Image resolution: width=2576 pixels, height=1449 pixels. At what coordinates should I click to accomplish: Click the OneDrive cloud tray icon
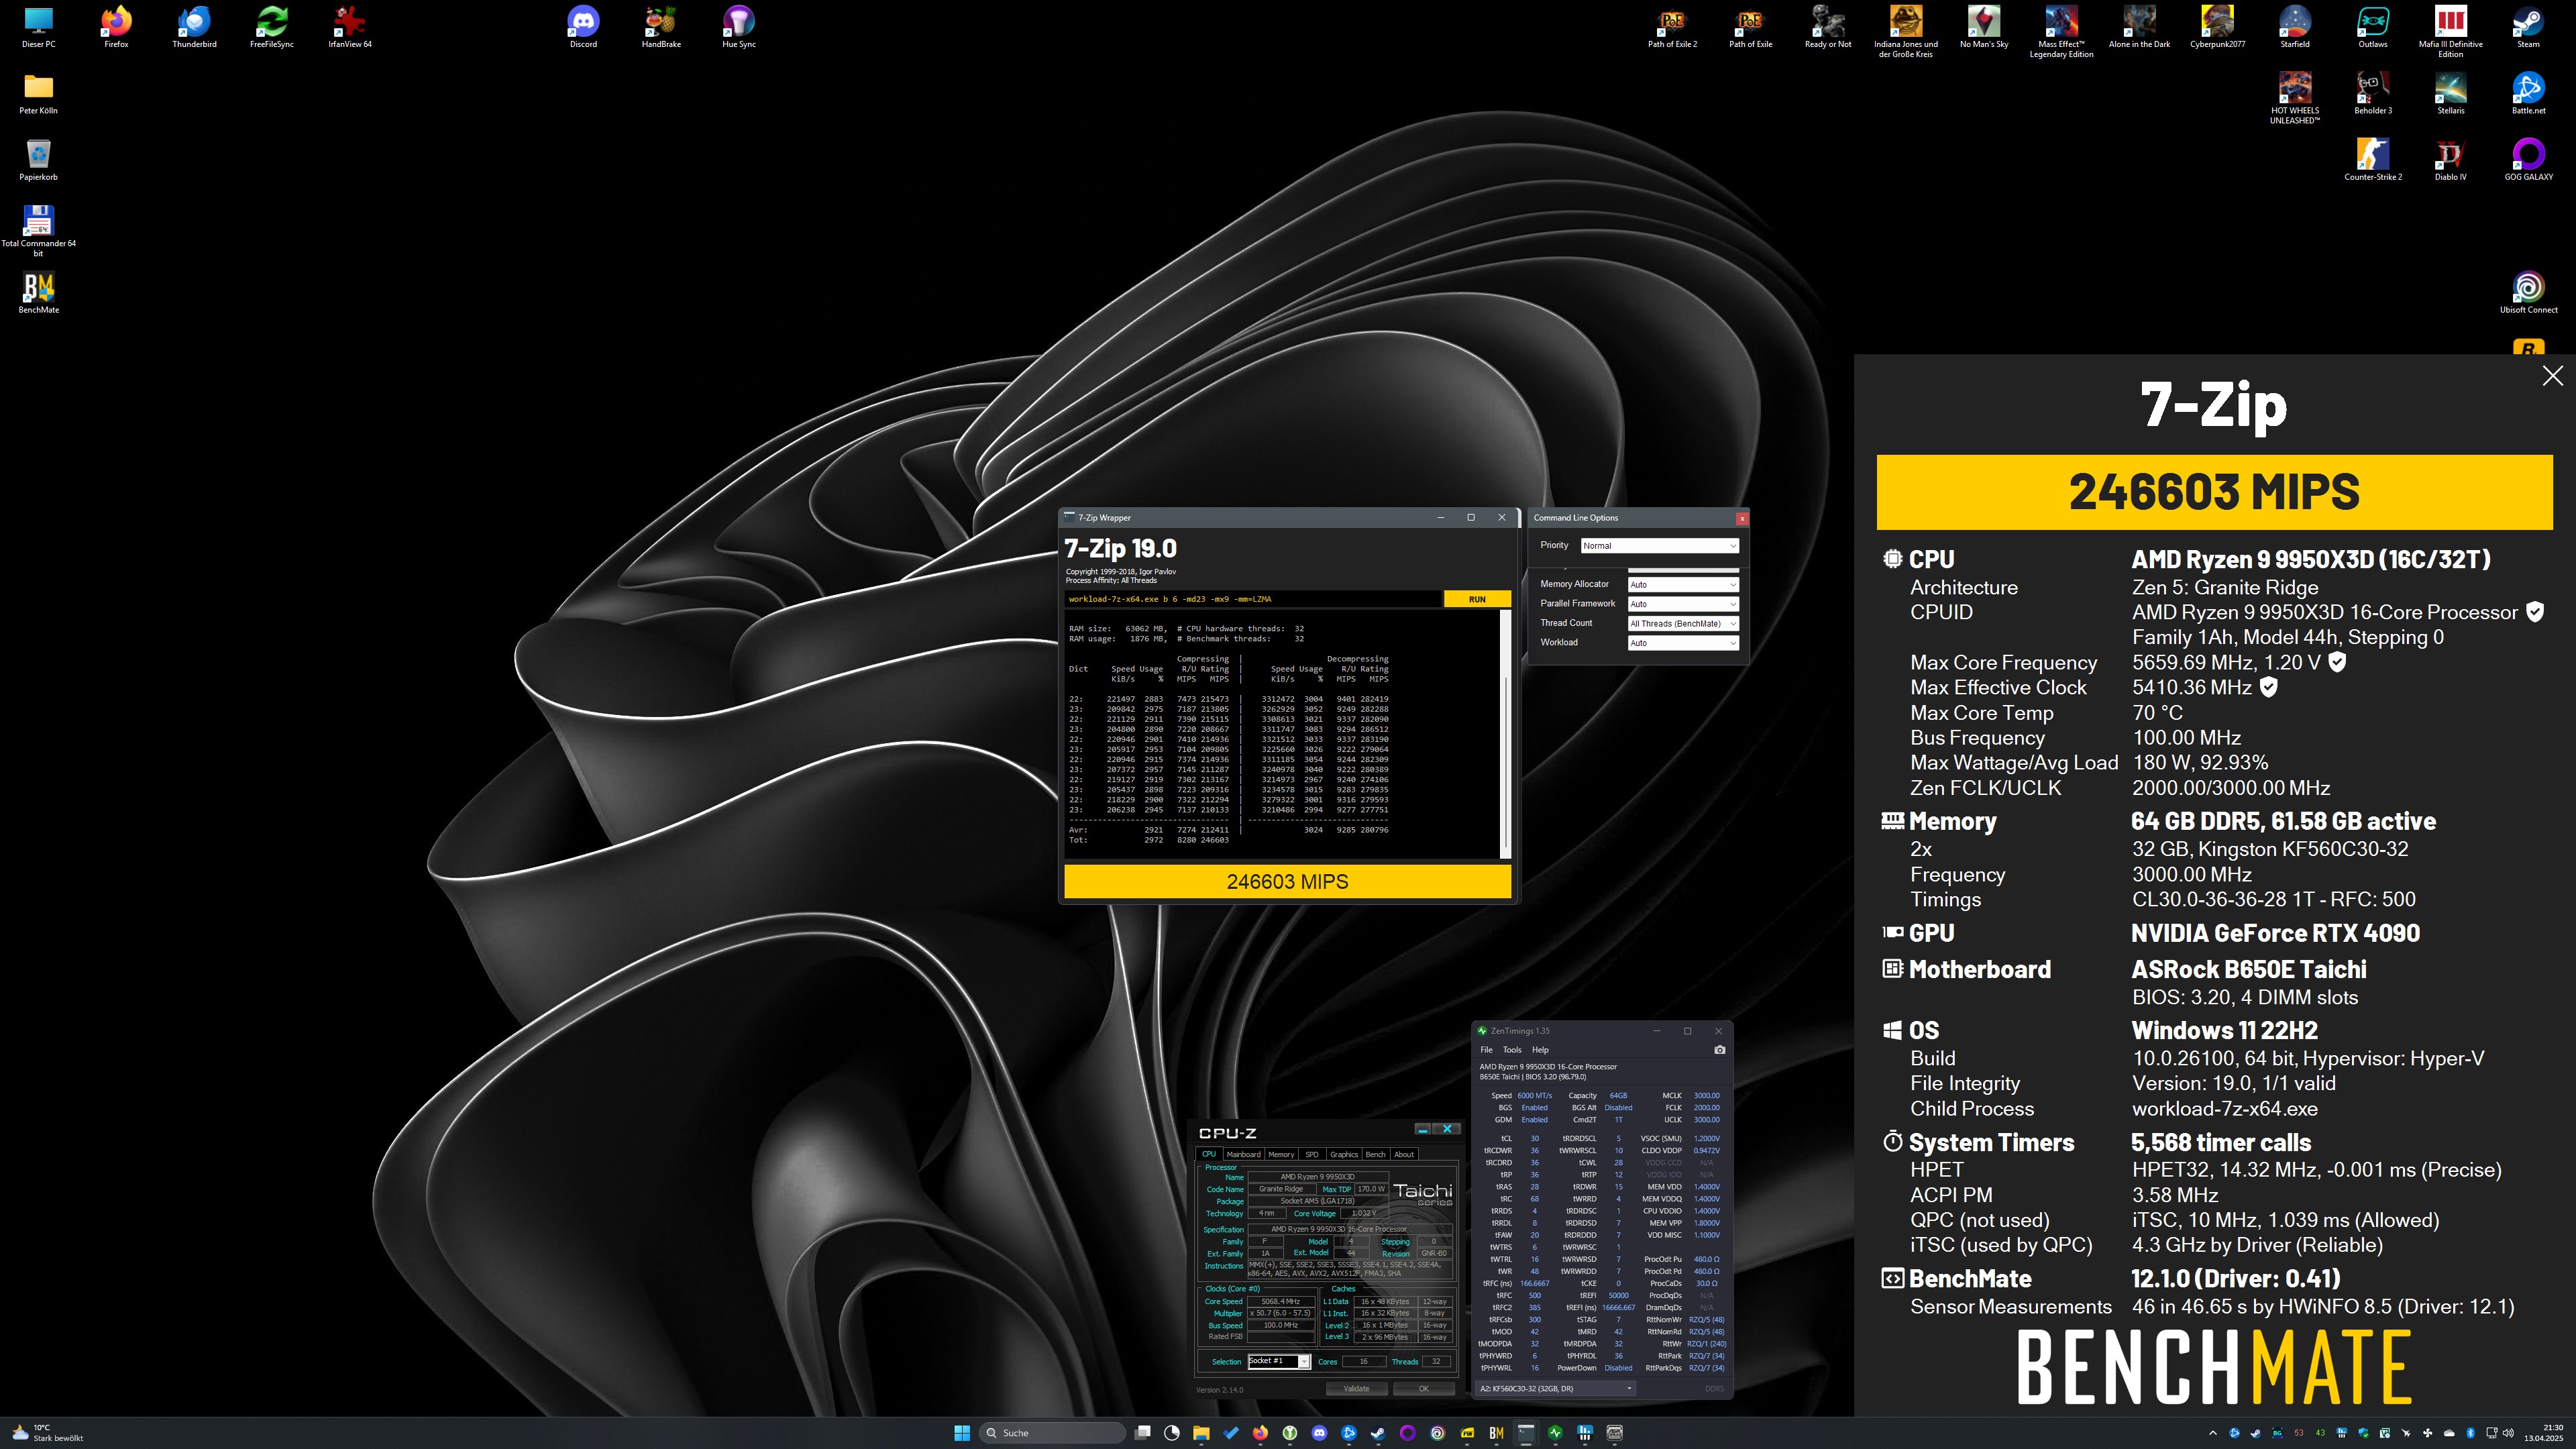click(2449, 1433)
